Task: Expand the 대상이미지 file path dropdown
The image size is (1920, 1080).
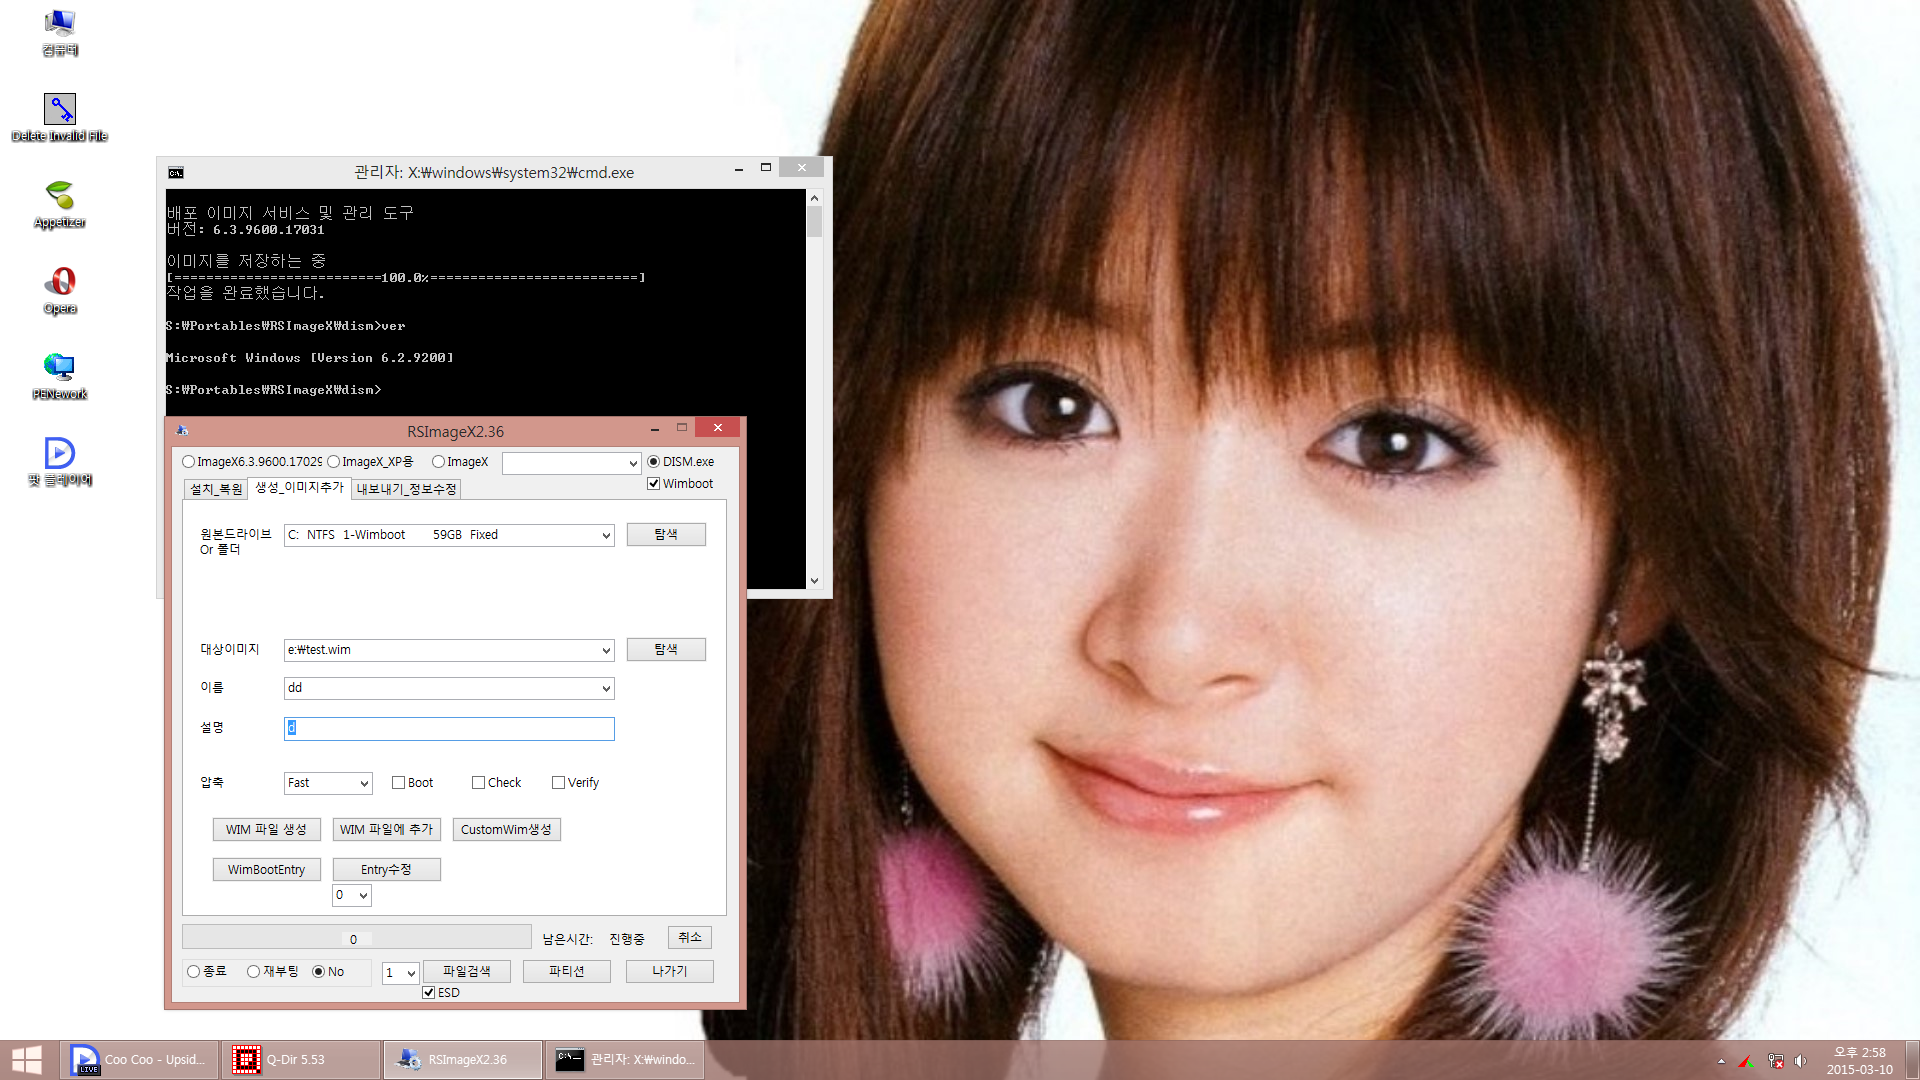Action: click(604, 649)
